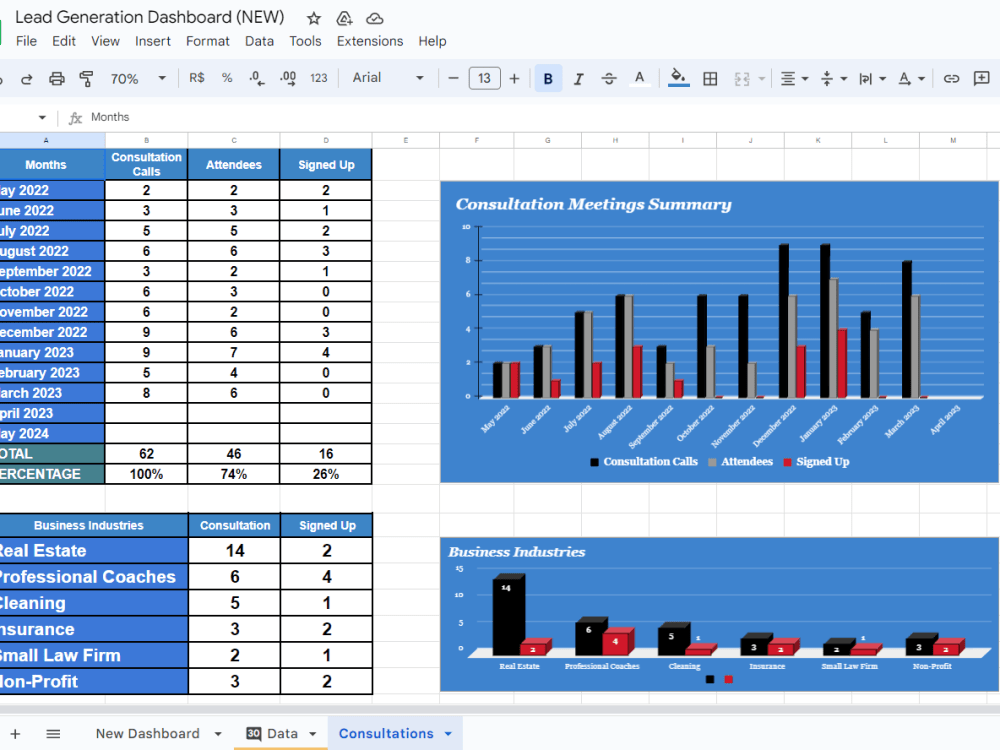Open the Format menu

point(207,41)
